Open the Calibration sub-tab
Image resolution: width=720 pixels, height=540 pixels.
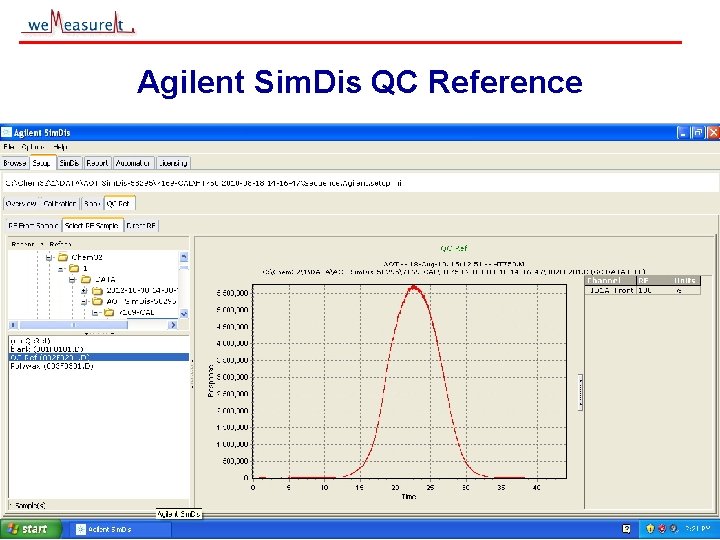pyautogui.click(x=60, y=203)
